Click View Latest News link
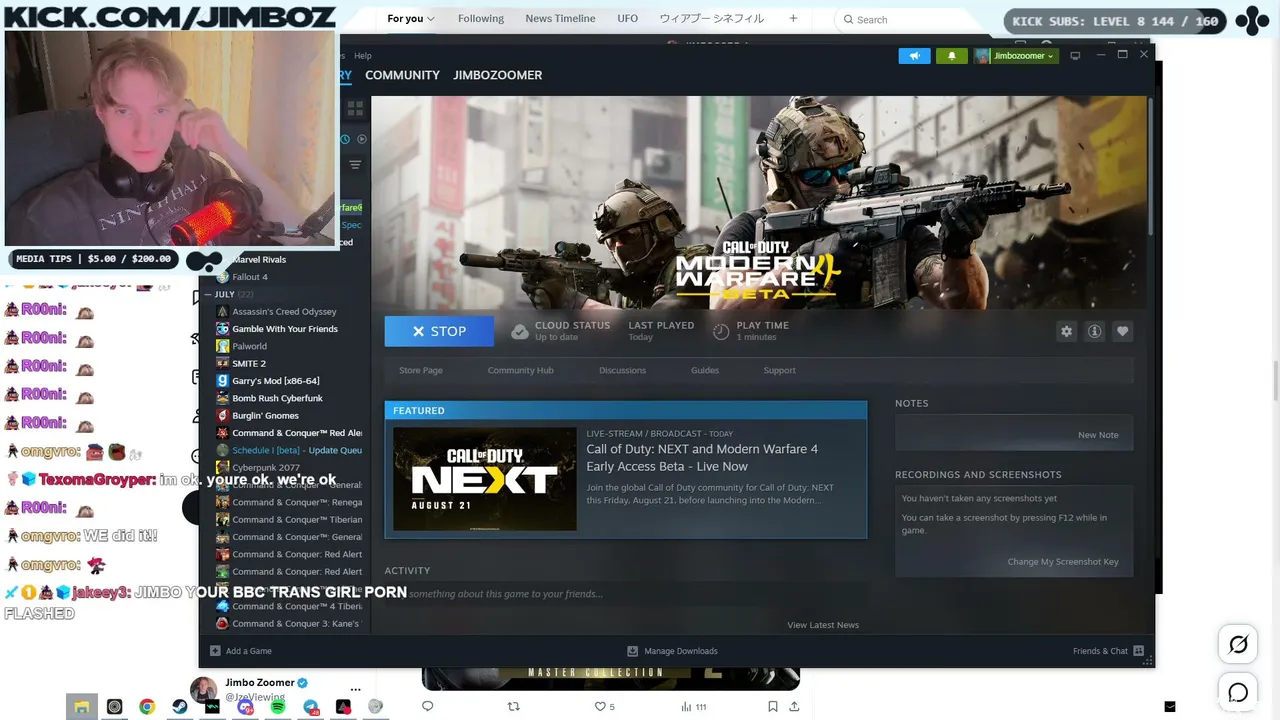 tap(823, 625)
